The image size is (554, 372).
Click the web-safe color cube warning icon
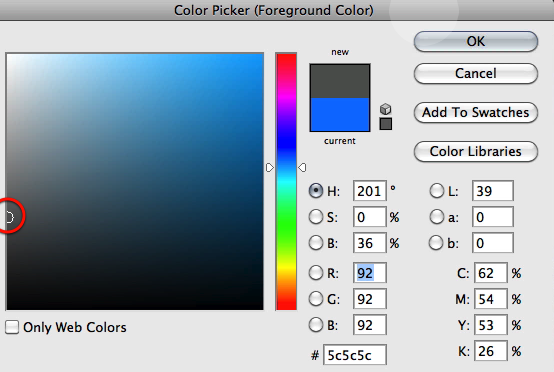pos(385,109)
